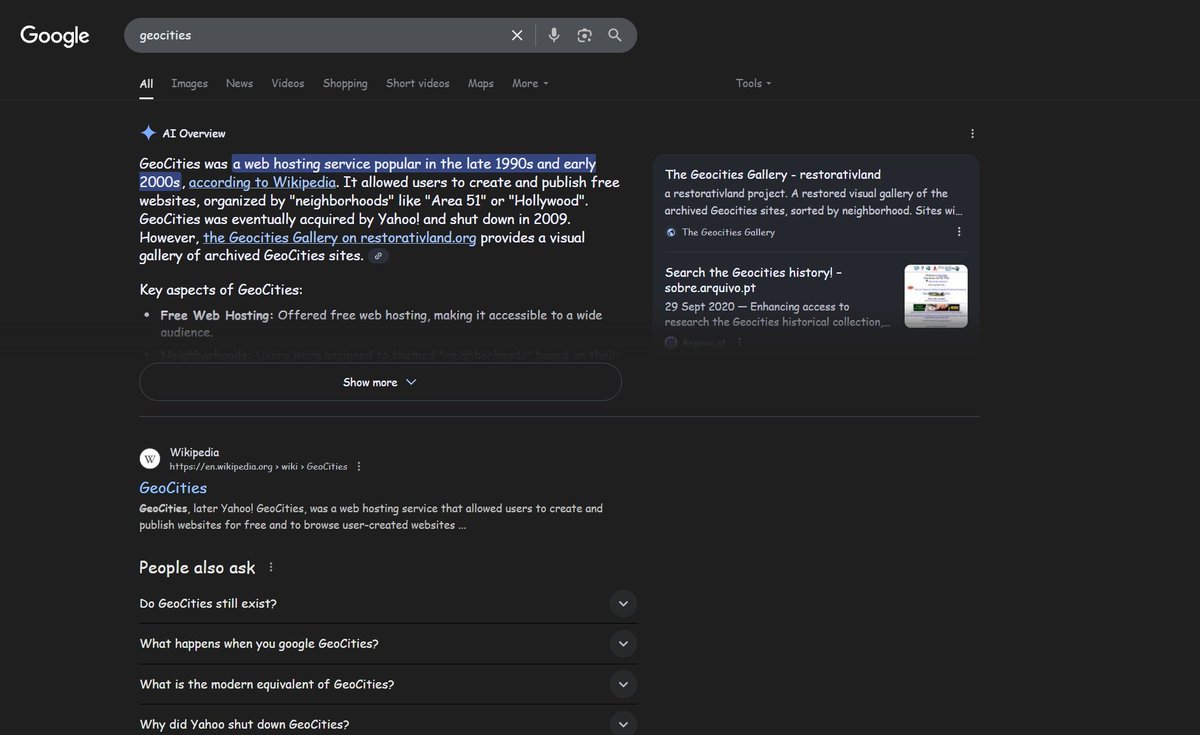The image size is (1200, 735).
Task: Click the en.wikipedia.org URL breadcrumb
Action: [x=258, y=467]
